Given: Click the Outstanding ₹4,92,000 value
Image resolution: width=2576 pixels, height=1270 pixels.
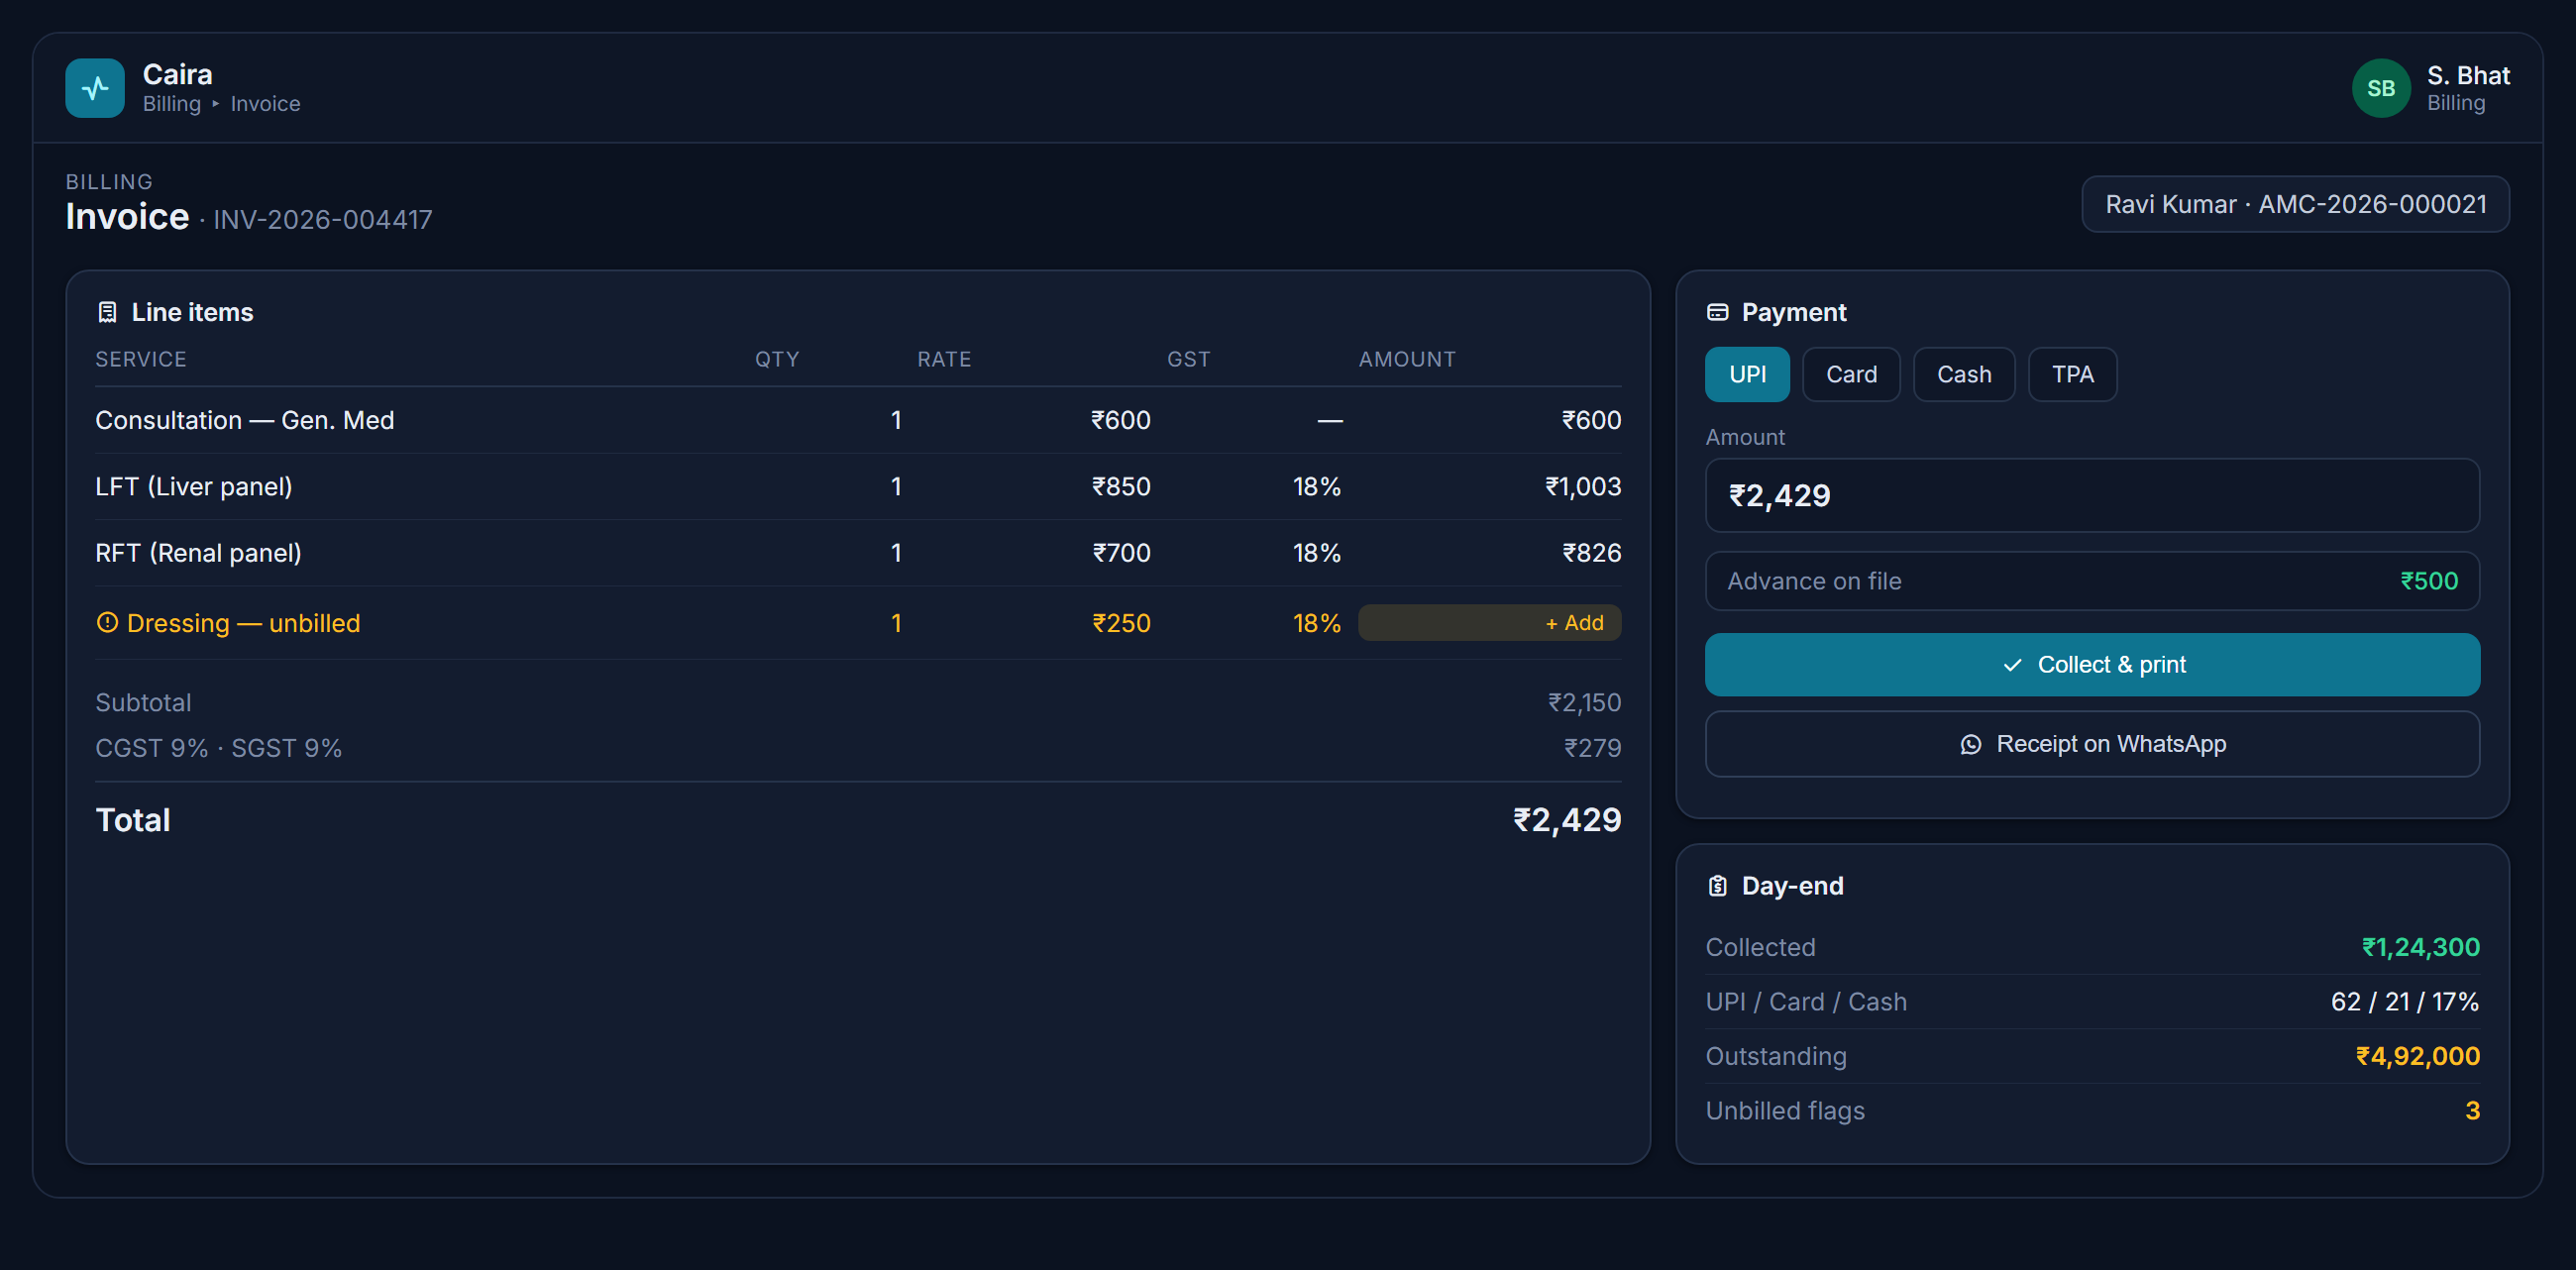Looking at the screenshot, I should (2417, 1056).
